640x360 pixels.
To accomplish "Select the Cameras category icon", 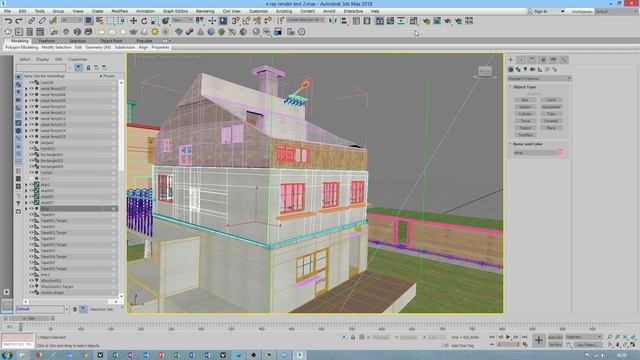I will click(x=533, y=70).
